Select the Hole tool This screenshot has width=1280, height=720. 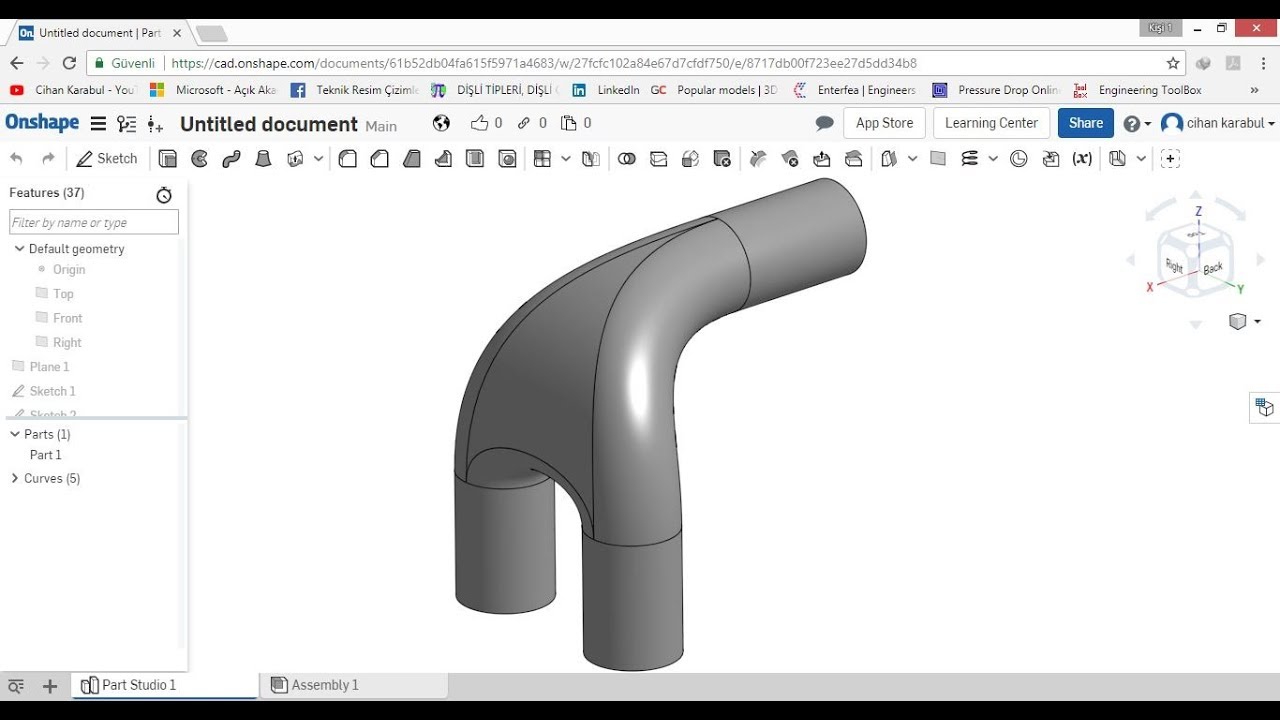507,158
